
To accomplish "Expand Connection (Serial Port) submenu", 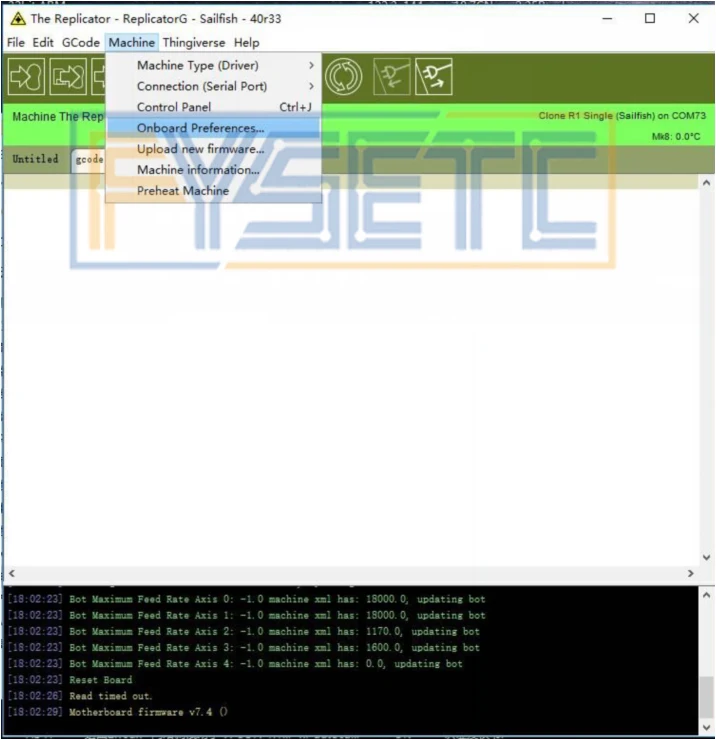I will tap(214, 86).
